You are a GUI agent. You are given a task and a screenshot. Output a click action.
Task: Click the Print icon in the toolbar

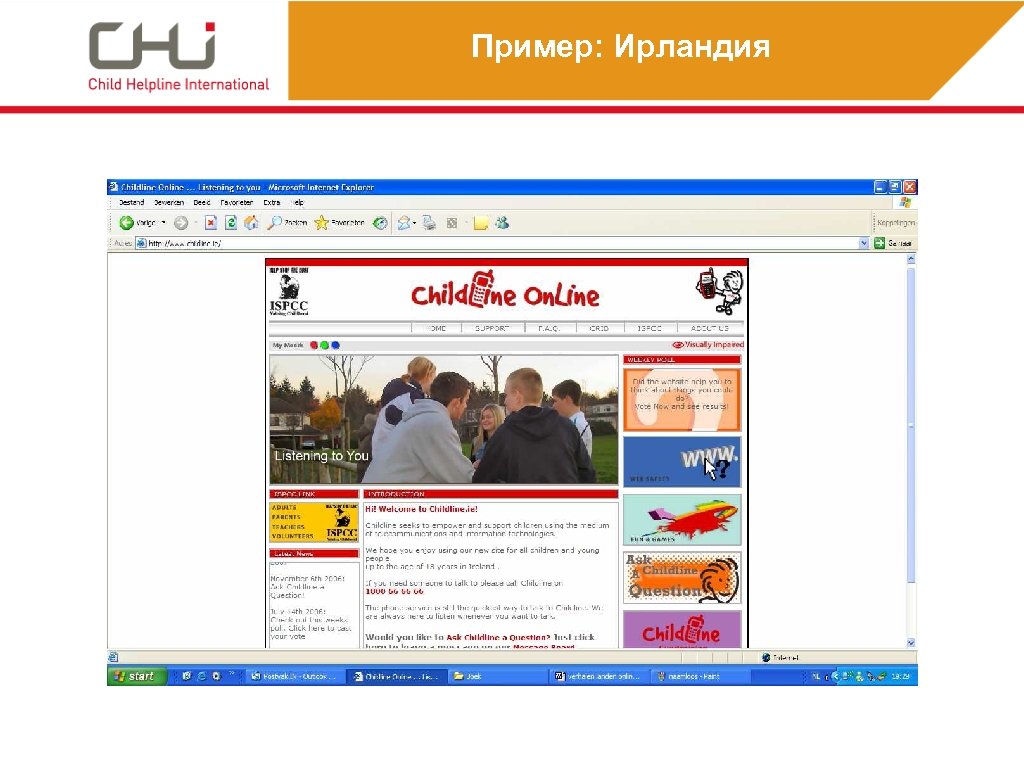point(428,223)
